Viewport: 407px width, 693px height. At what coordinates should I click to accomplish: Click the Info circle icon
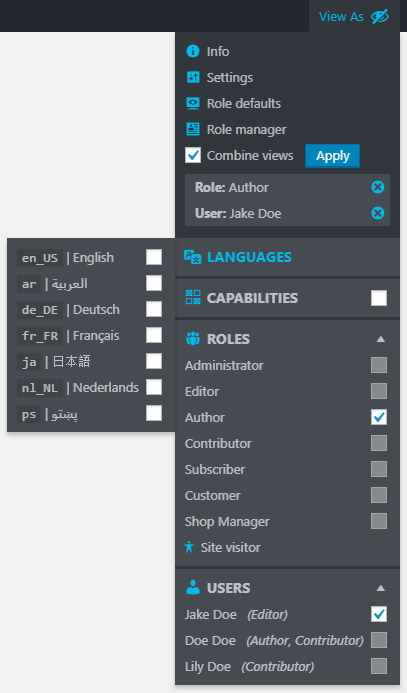193,51
